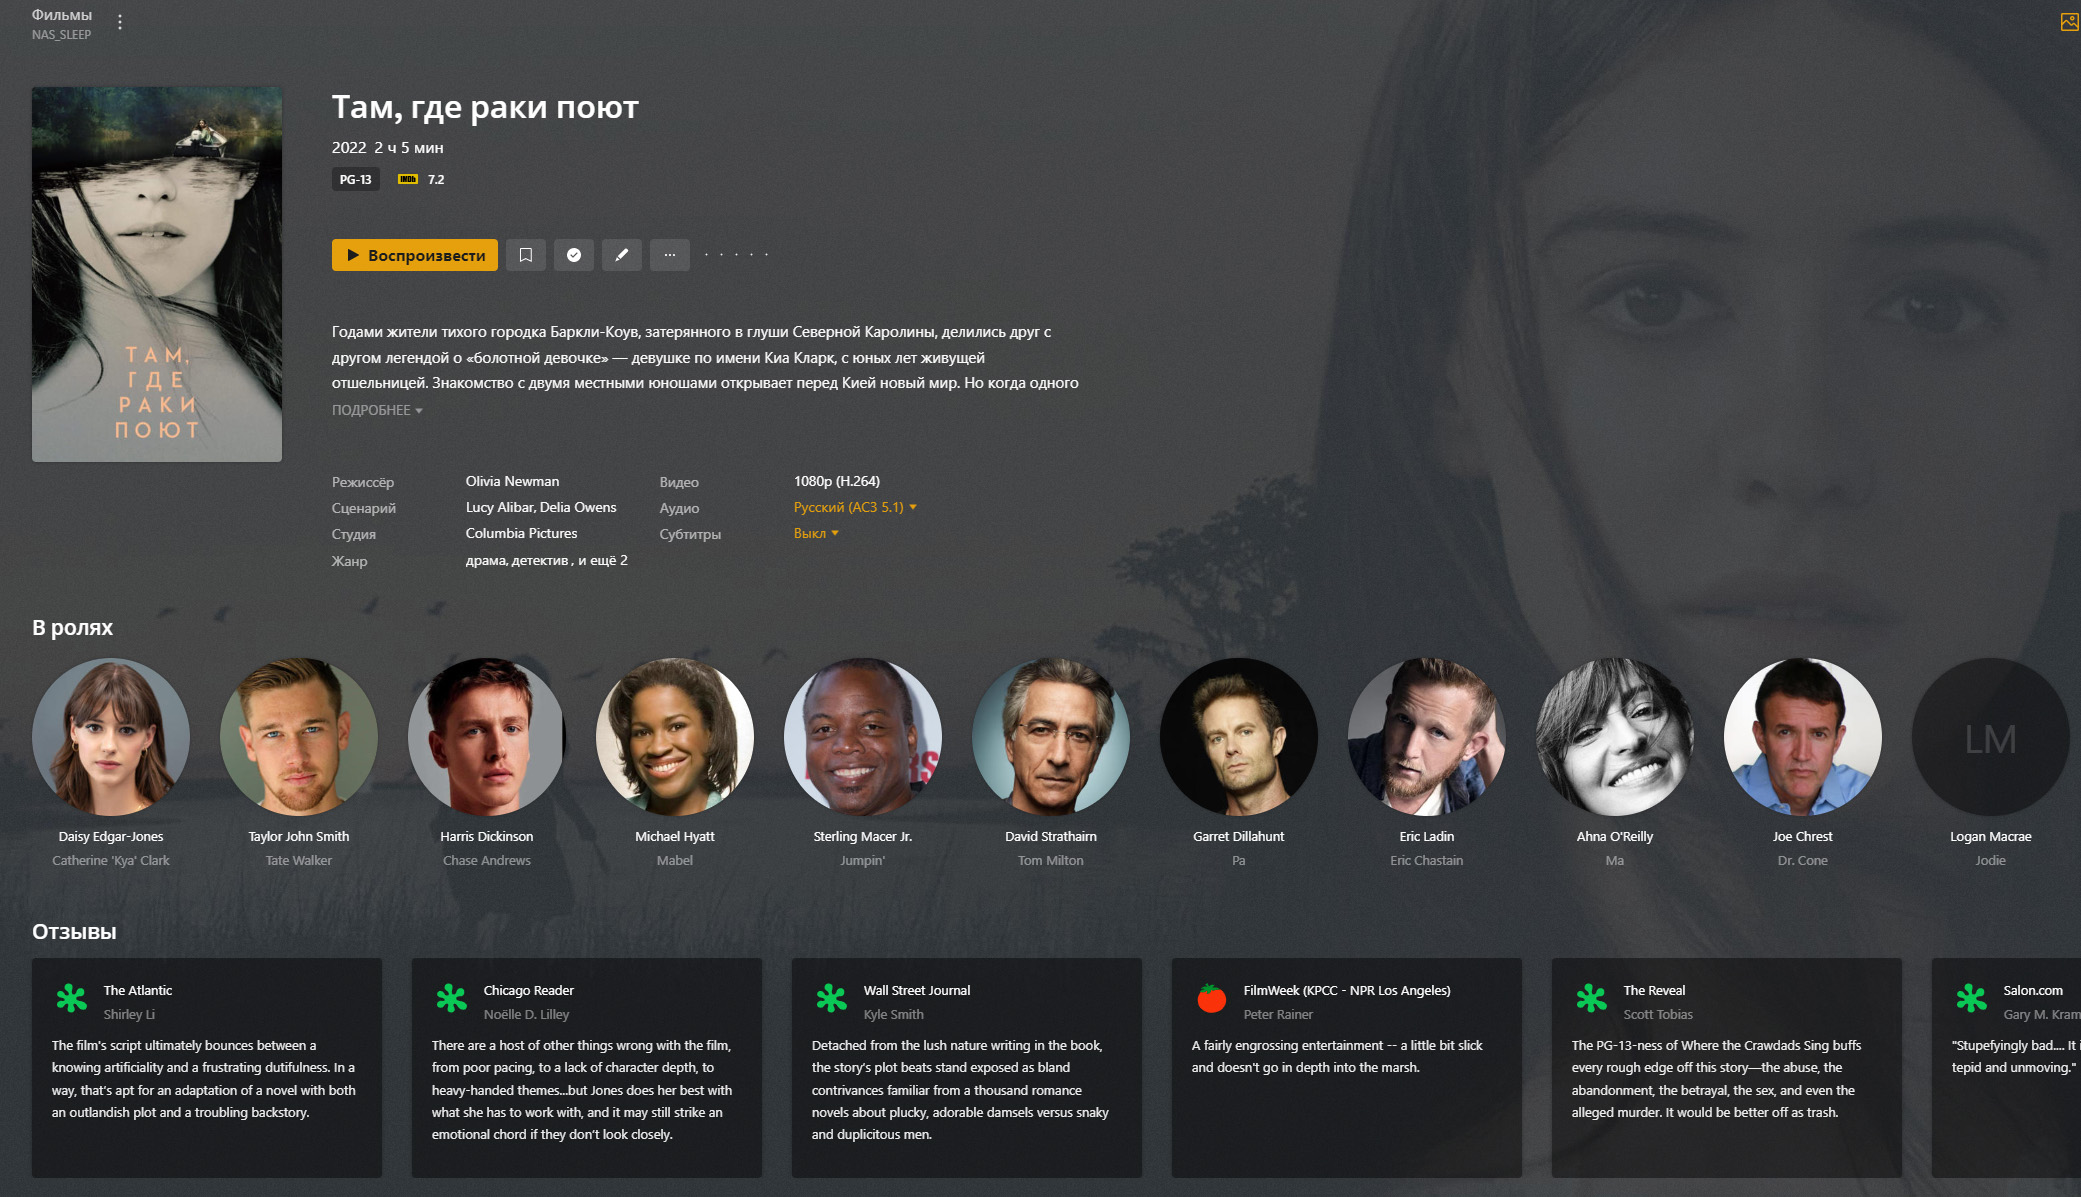Open director Olivia Newman's page
This screenshot has width=2081, height=1197.
click(512, 481)
